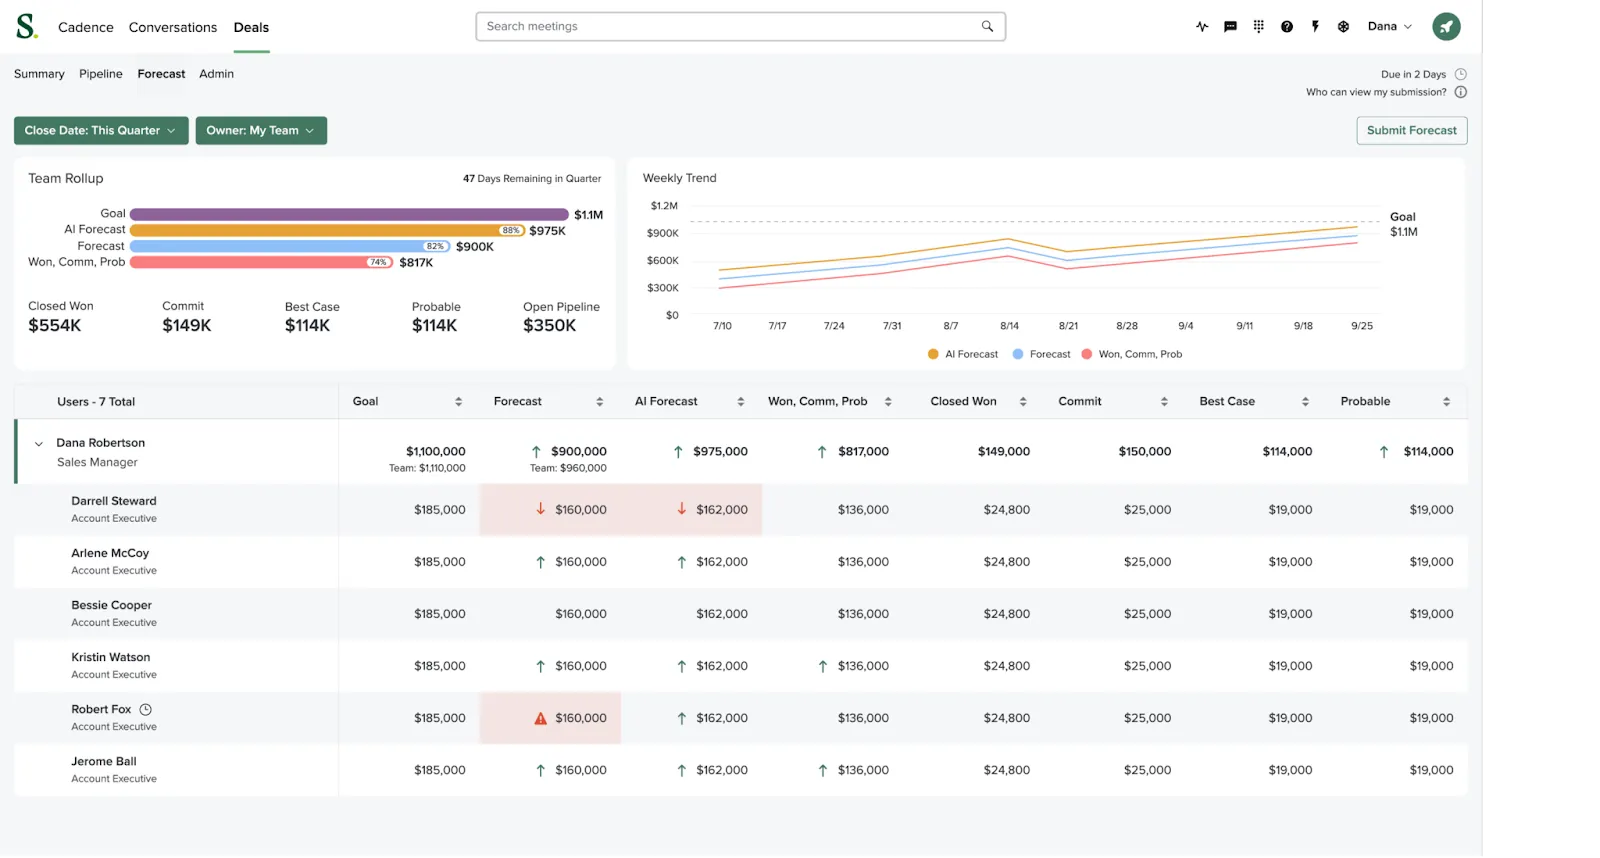Screen dimensions: 1600x858
Task: Toggle the Forecast series in chart legend
Action: coord(1041,354)
